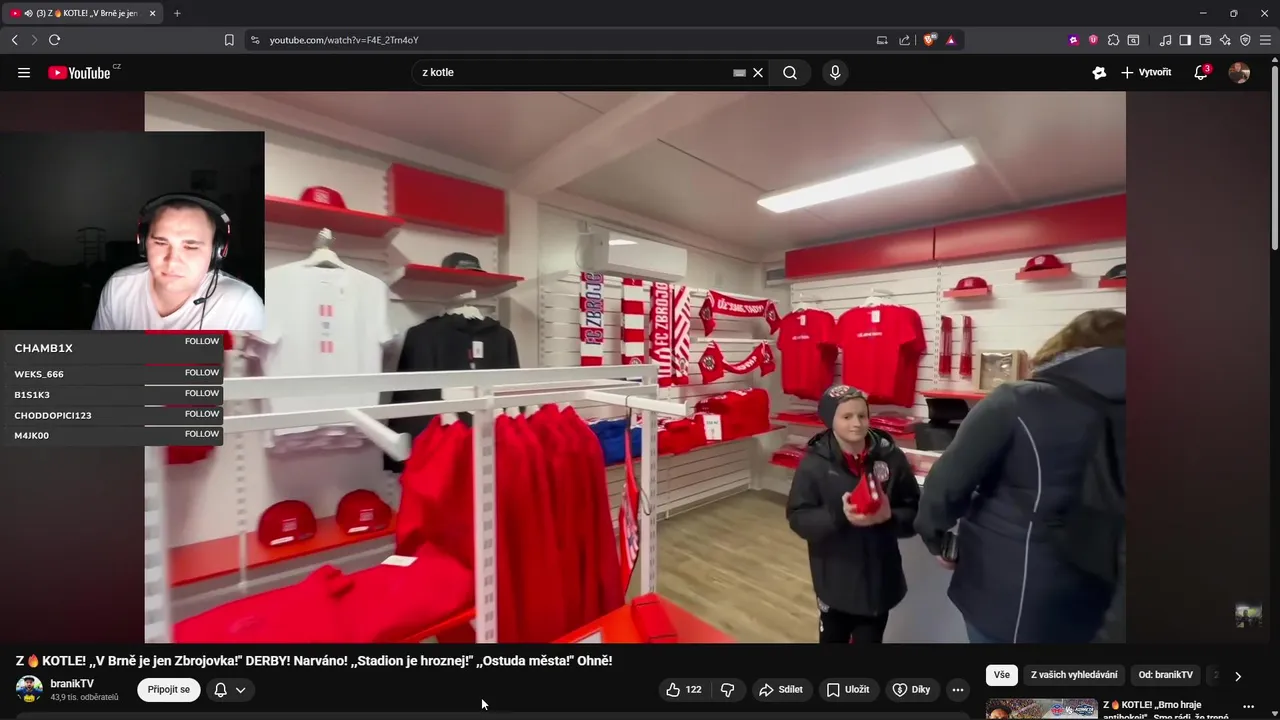1280x720 pixels.
Task: Open the Leo AI sparkle icon
Action: (1225, 40)
